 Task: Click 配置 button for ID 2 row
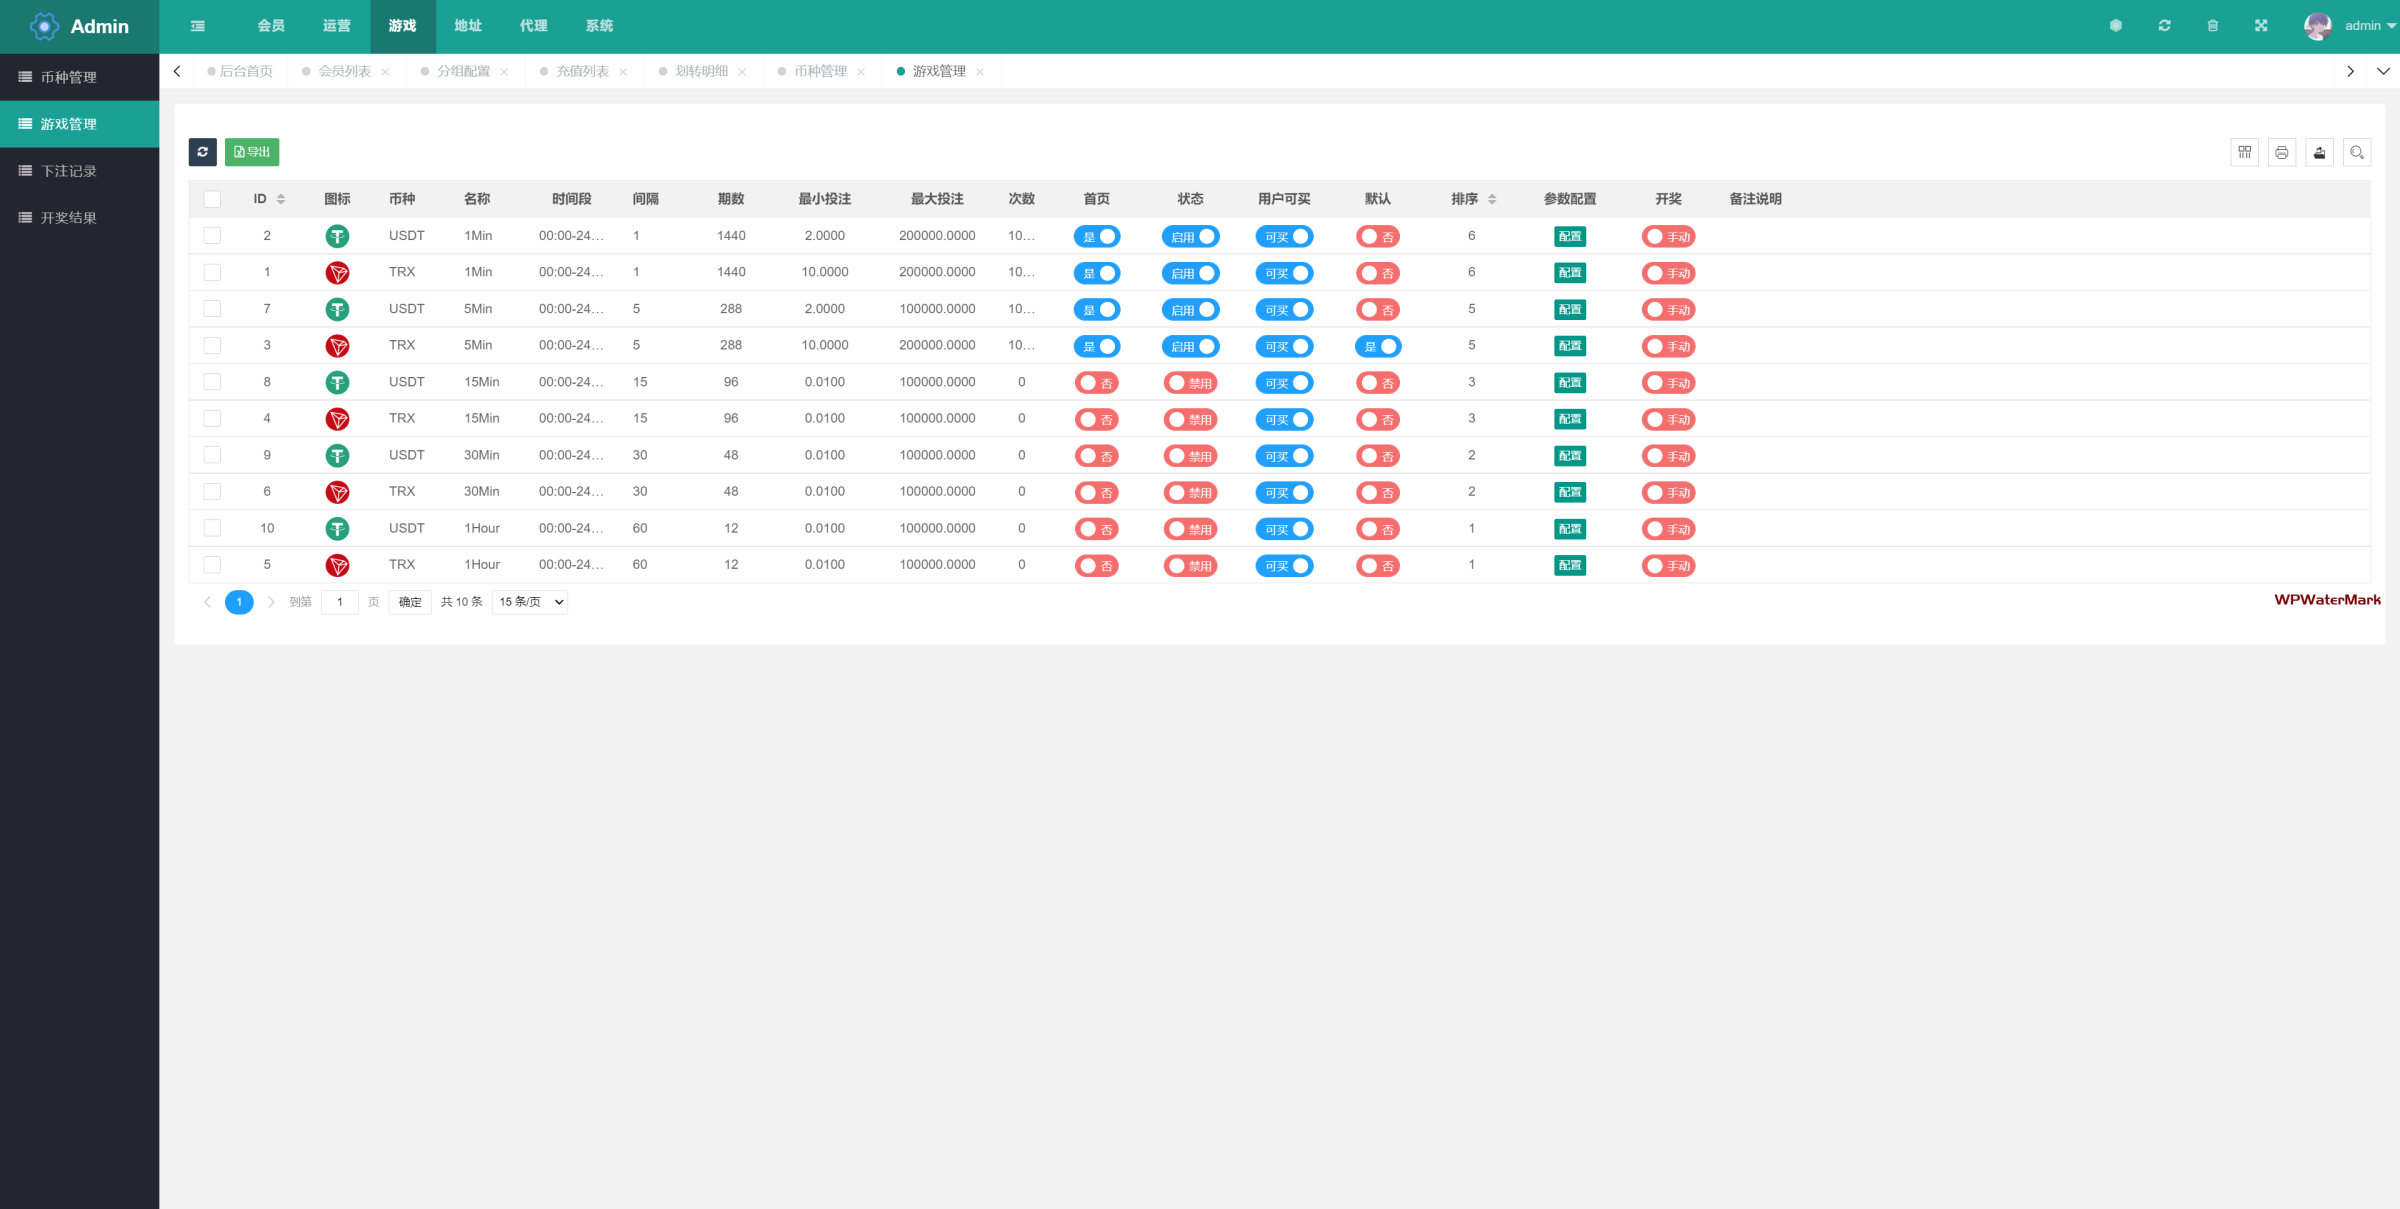click(x=1569, y=237)
